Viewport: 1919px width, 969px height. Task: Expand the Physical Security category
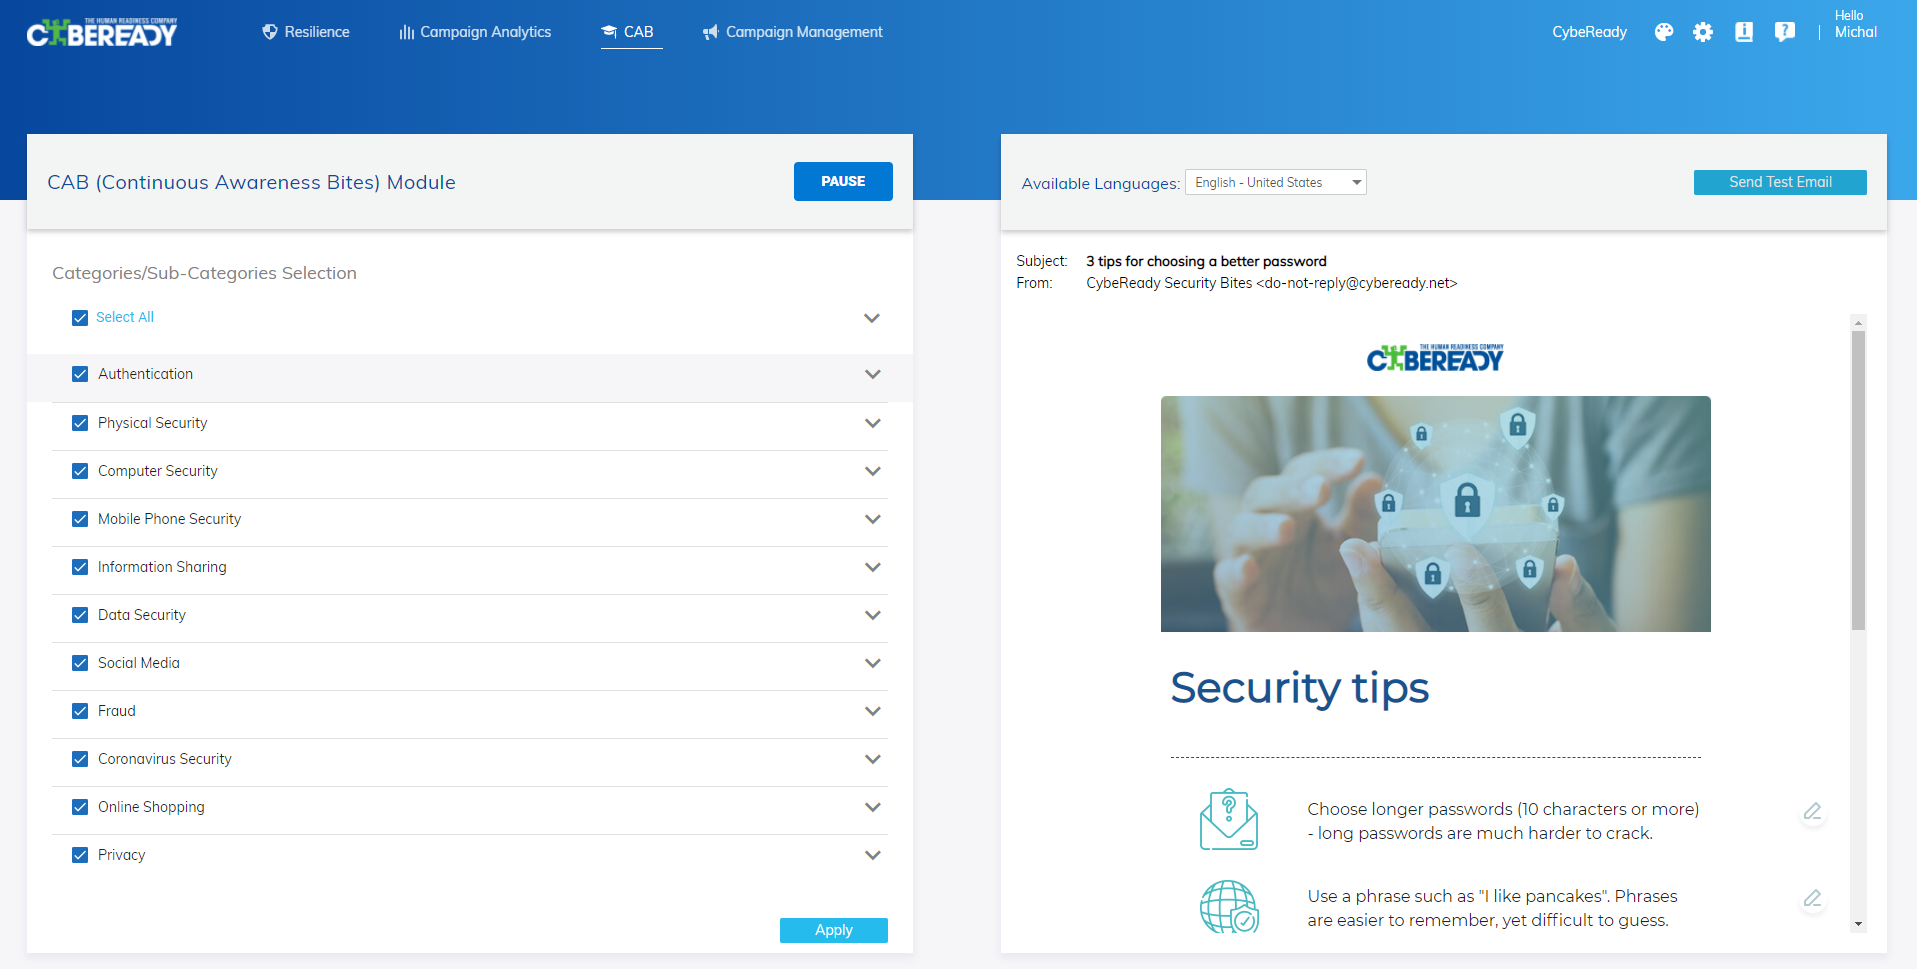point(871,423)
